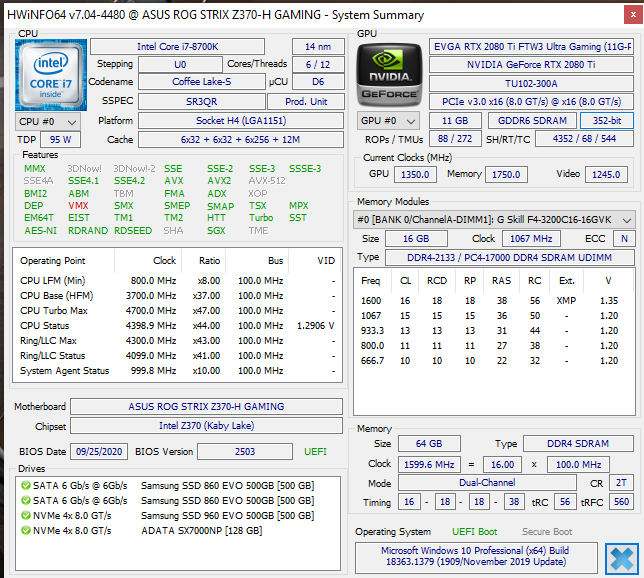Click the ROPs / TMUs 88 / 272 field

(x=455, y=139)
